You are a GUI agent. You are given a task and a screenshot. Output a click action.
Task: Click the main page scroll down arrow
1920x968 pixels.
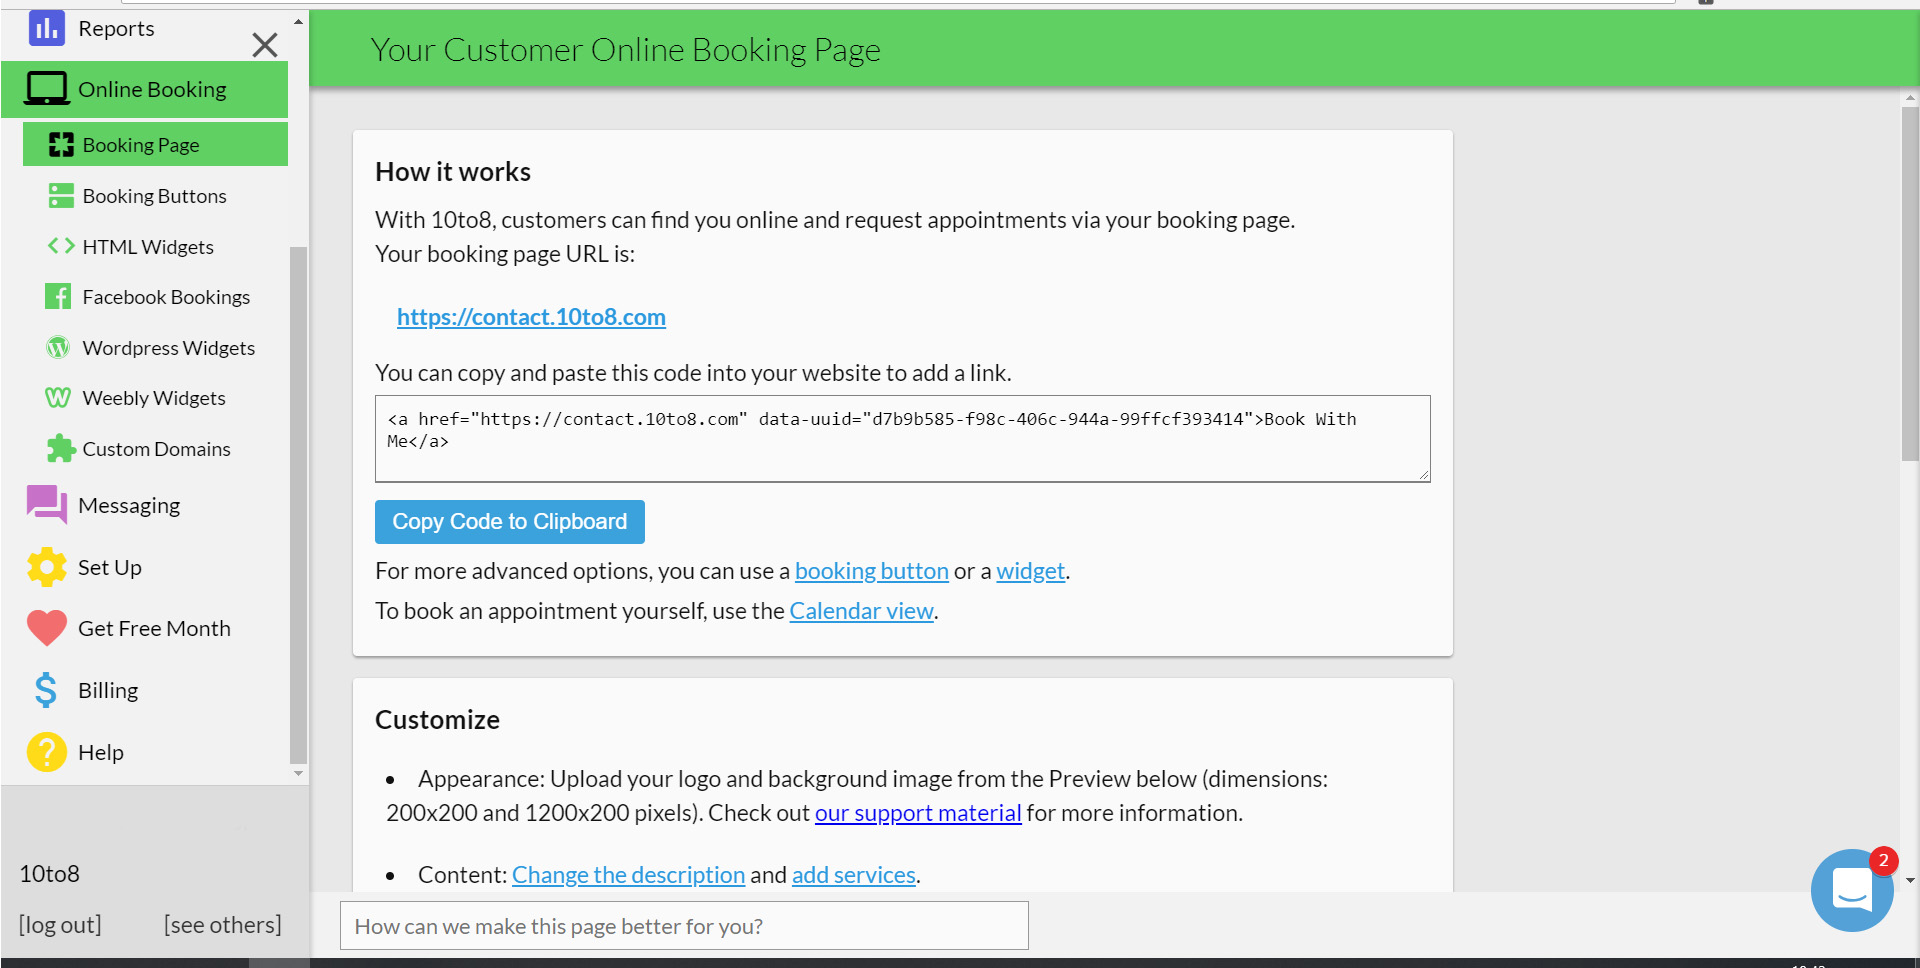coord(1910,880)
